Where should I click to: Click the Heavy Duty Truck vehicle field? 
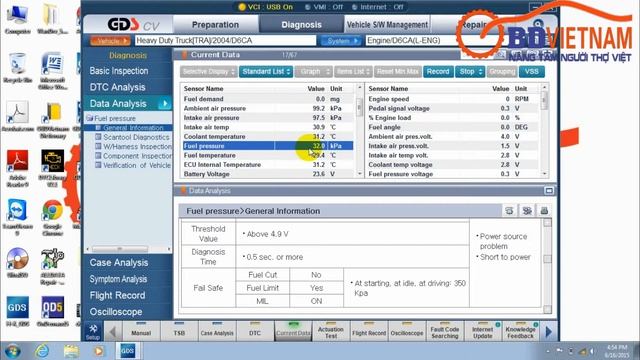click(x=225, y=40)
